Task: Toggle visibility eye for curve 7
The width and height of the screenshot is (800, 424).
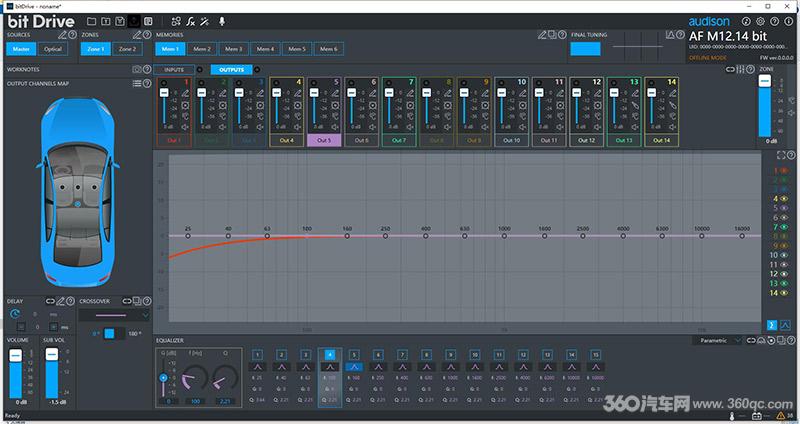Action: pyautogui.click(x=784, y=227)
